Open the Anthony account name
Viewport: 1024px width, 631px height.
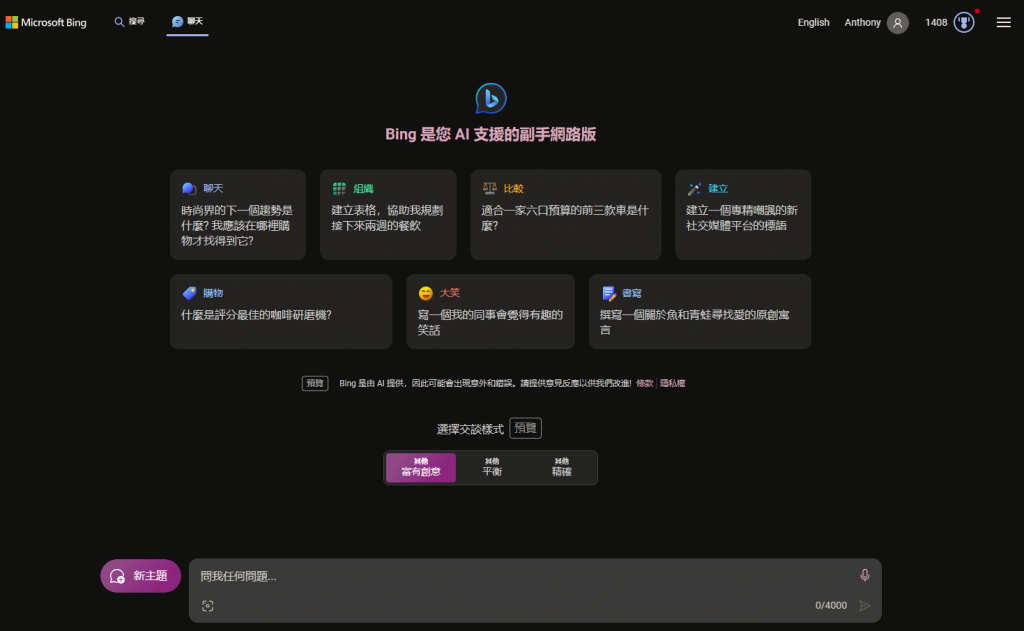[862, 22]
